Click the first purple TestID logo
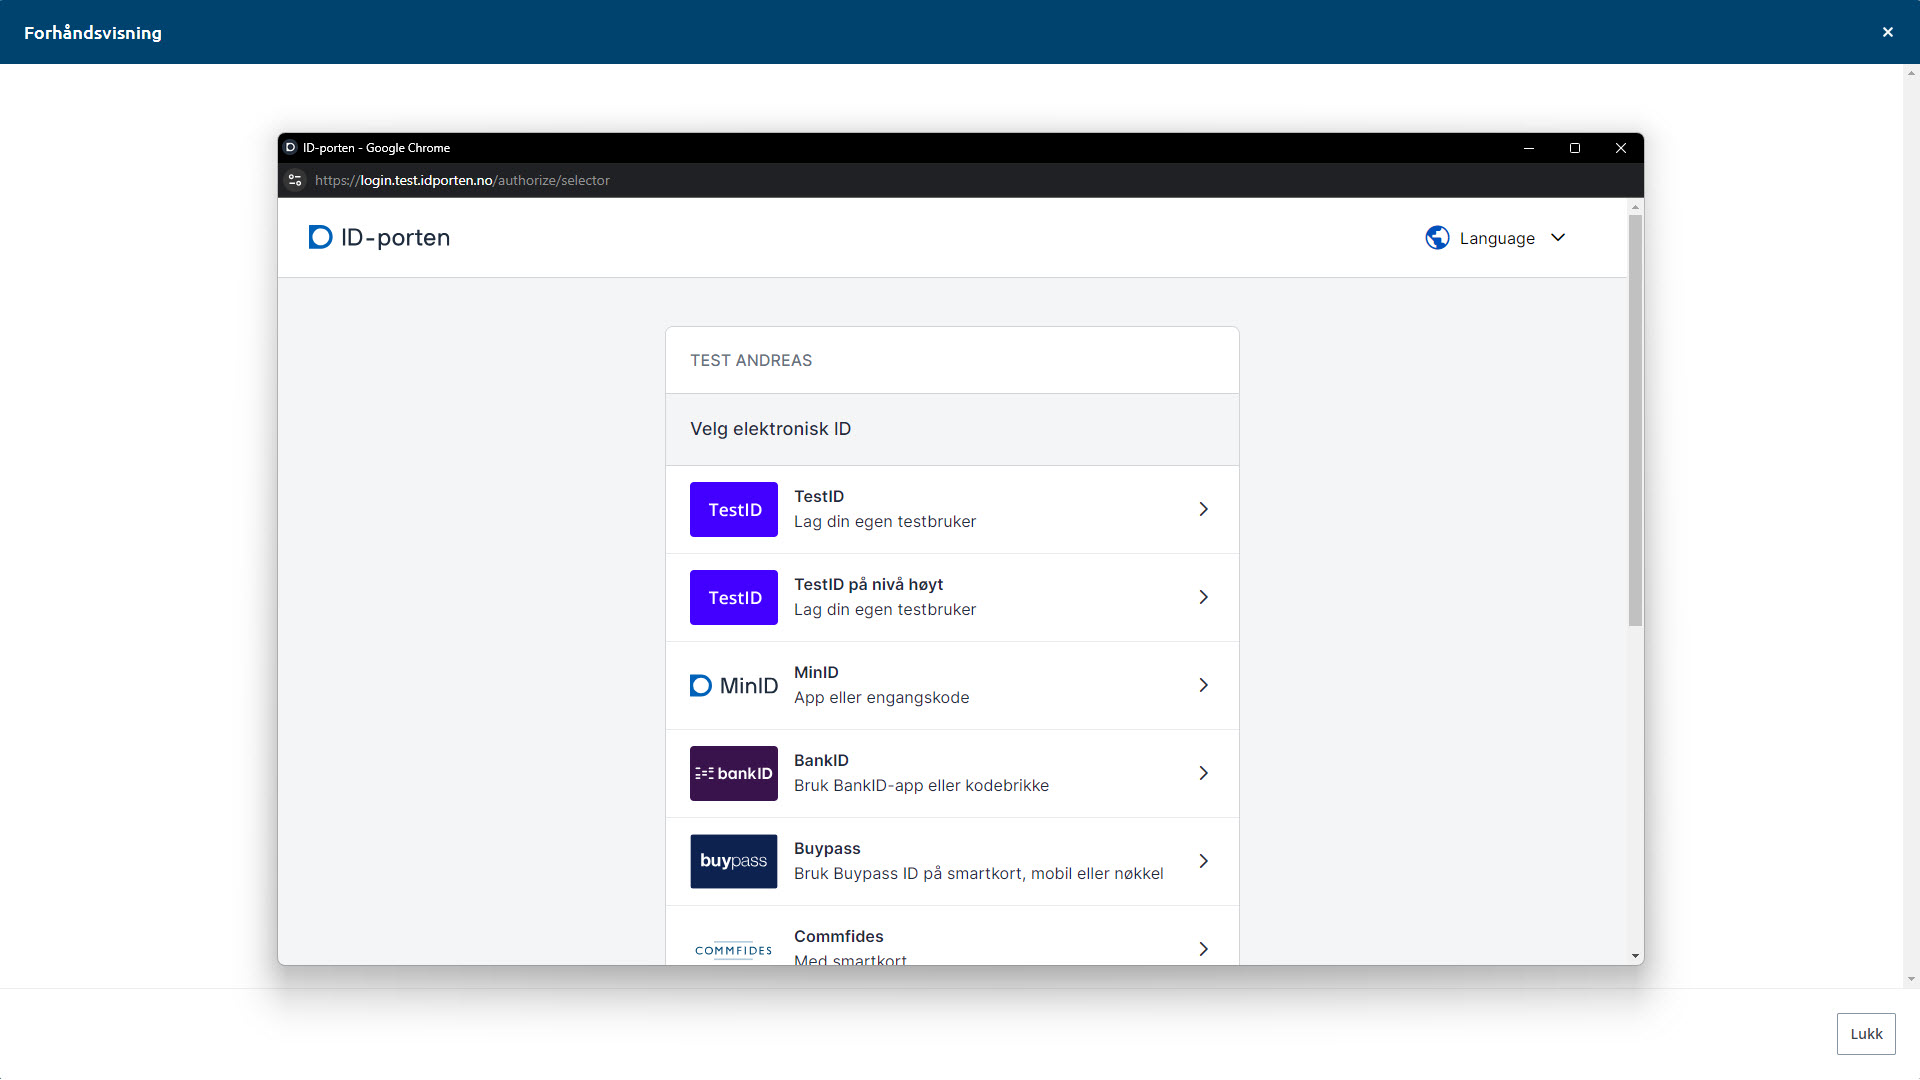Viewport: 1920px width, 1080px height. (733, 510)
